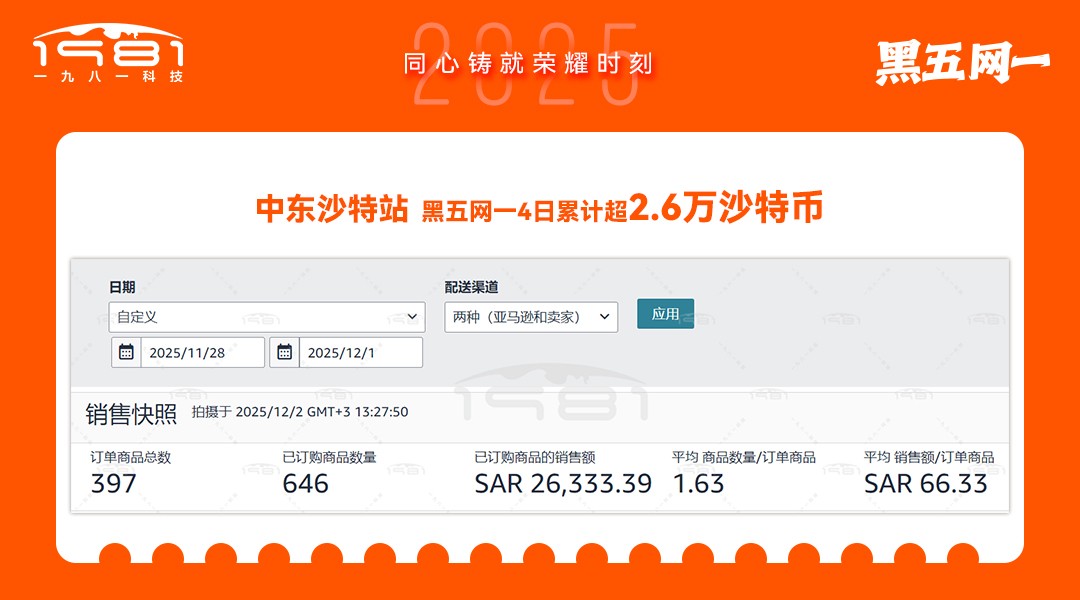Click the 已订购商品数量 value 646
Screen dimensions: 1080x600
pos(305,484)
